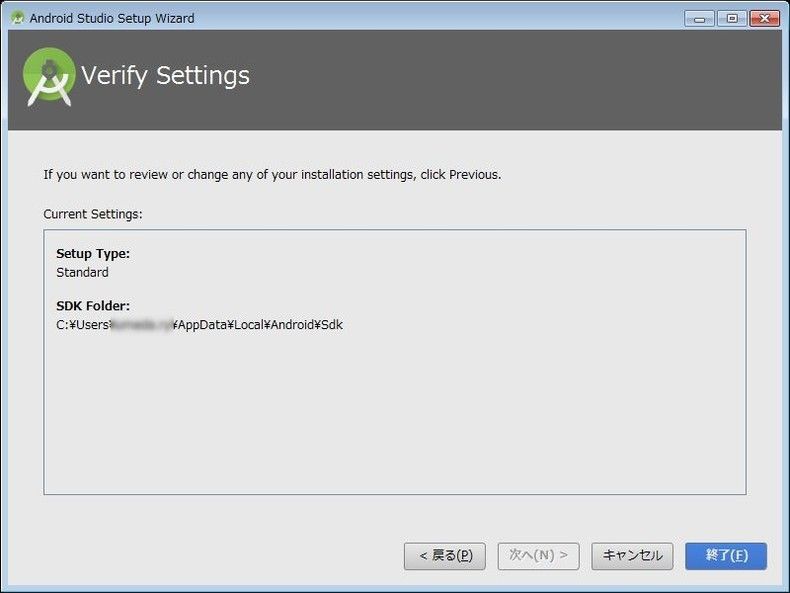
Task: Click the installation settings instruction sentence
Action: pos(272,174)
